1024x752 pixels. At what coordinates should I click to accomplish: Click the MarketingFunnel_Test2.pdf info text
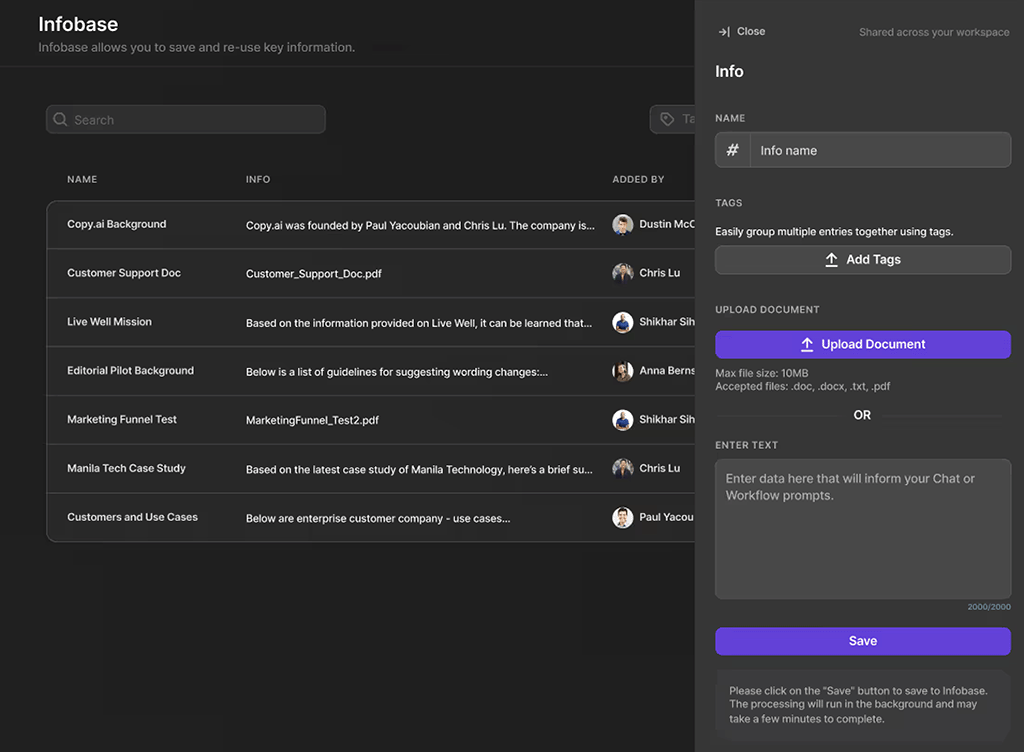[312, 420]
